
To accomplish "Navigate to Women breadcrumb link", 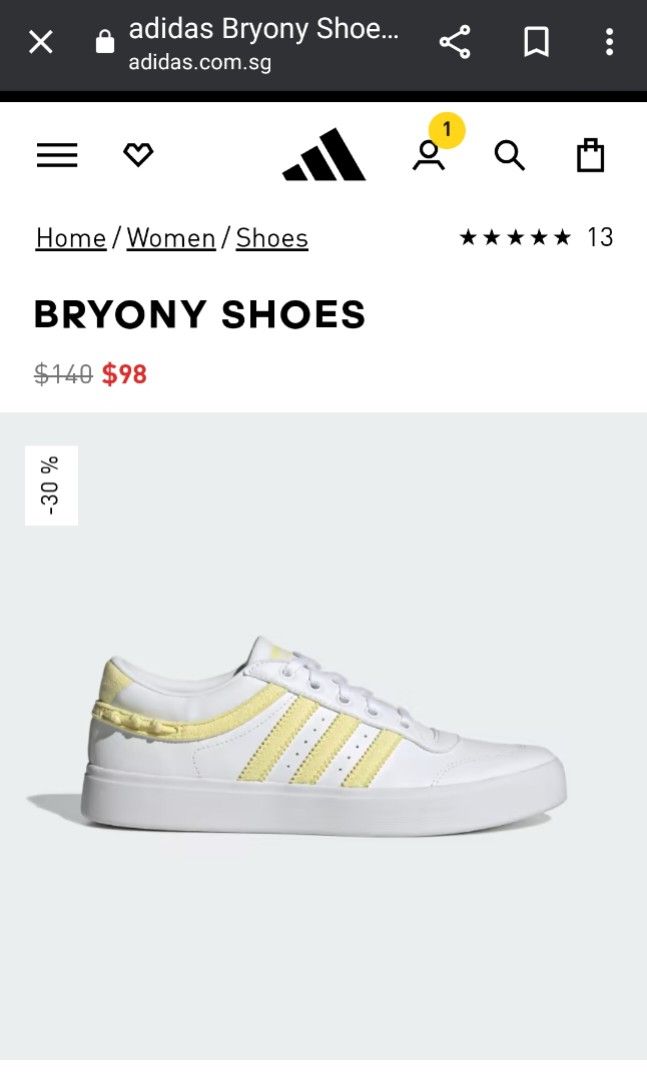I will coord(172,238).
